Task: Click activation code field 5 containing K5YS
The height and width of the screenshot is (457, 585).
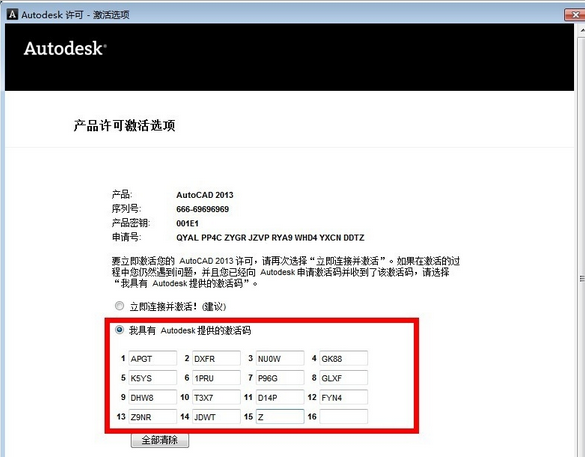Action: 153,378
